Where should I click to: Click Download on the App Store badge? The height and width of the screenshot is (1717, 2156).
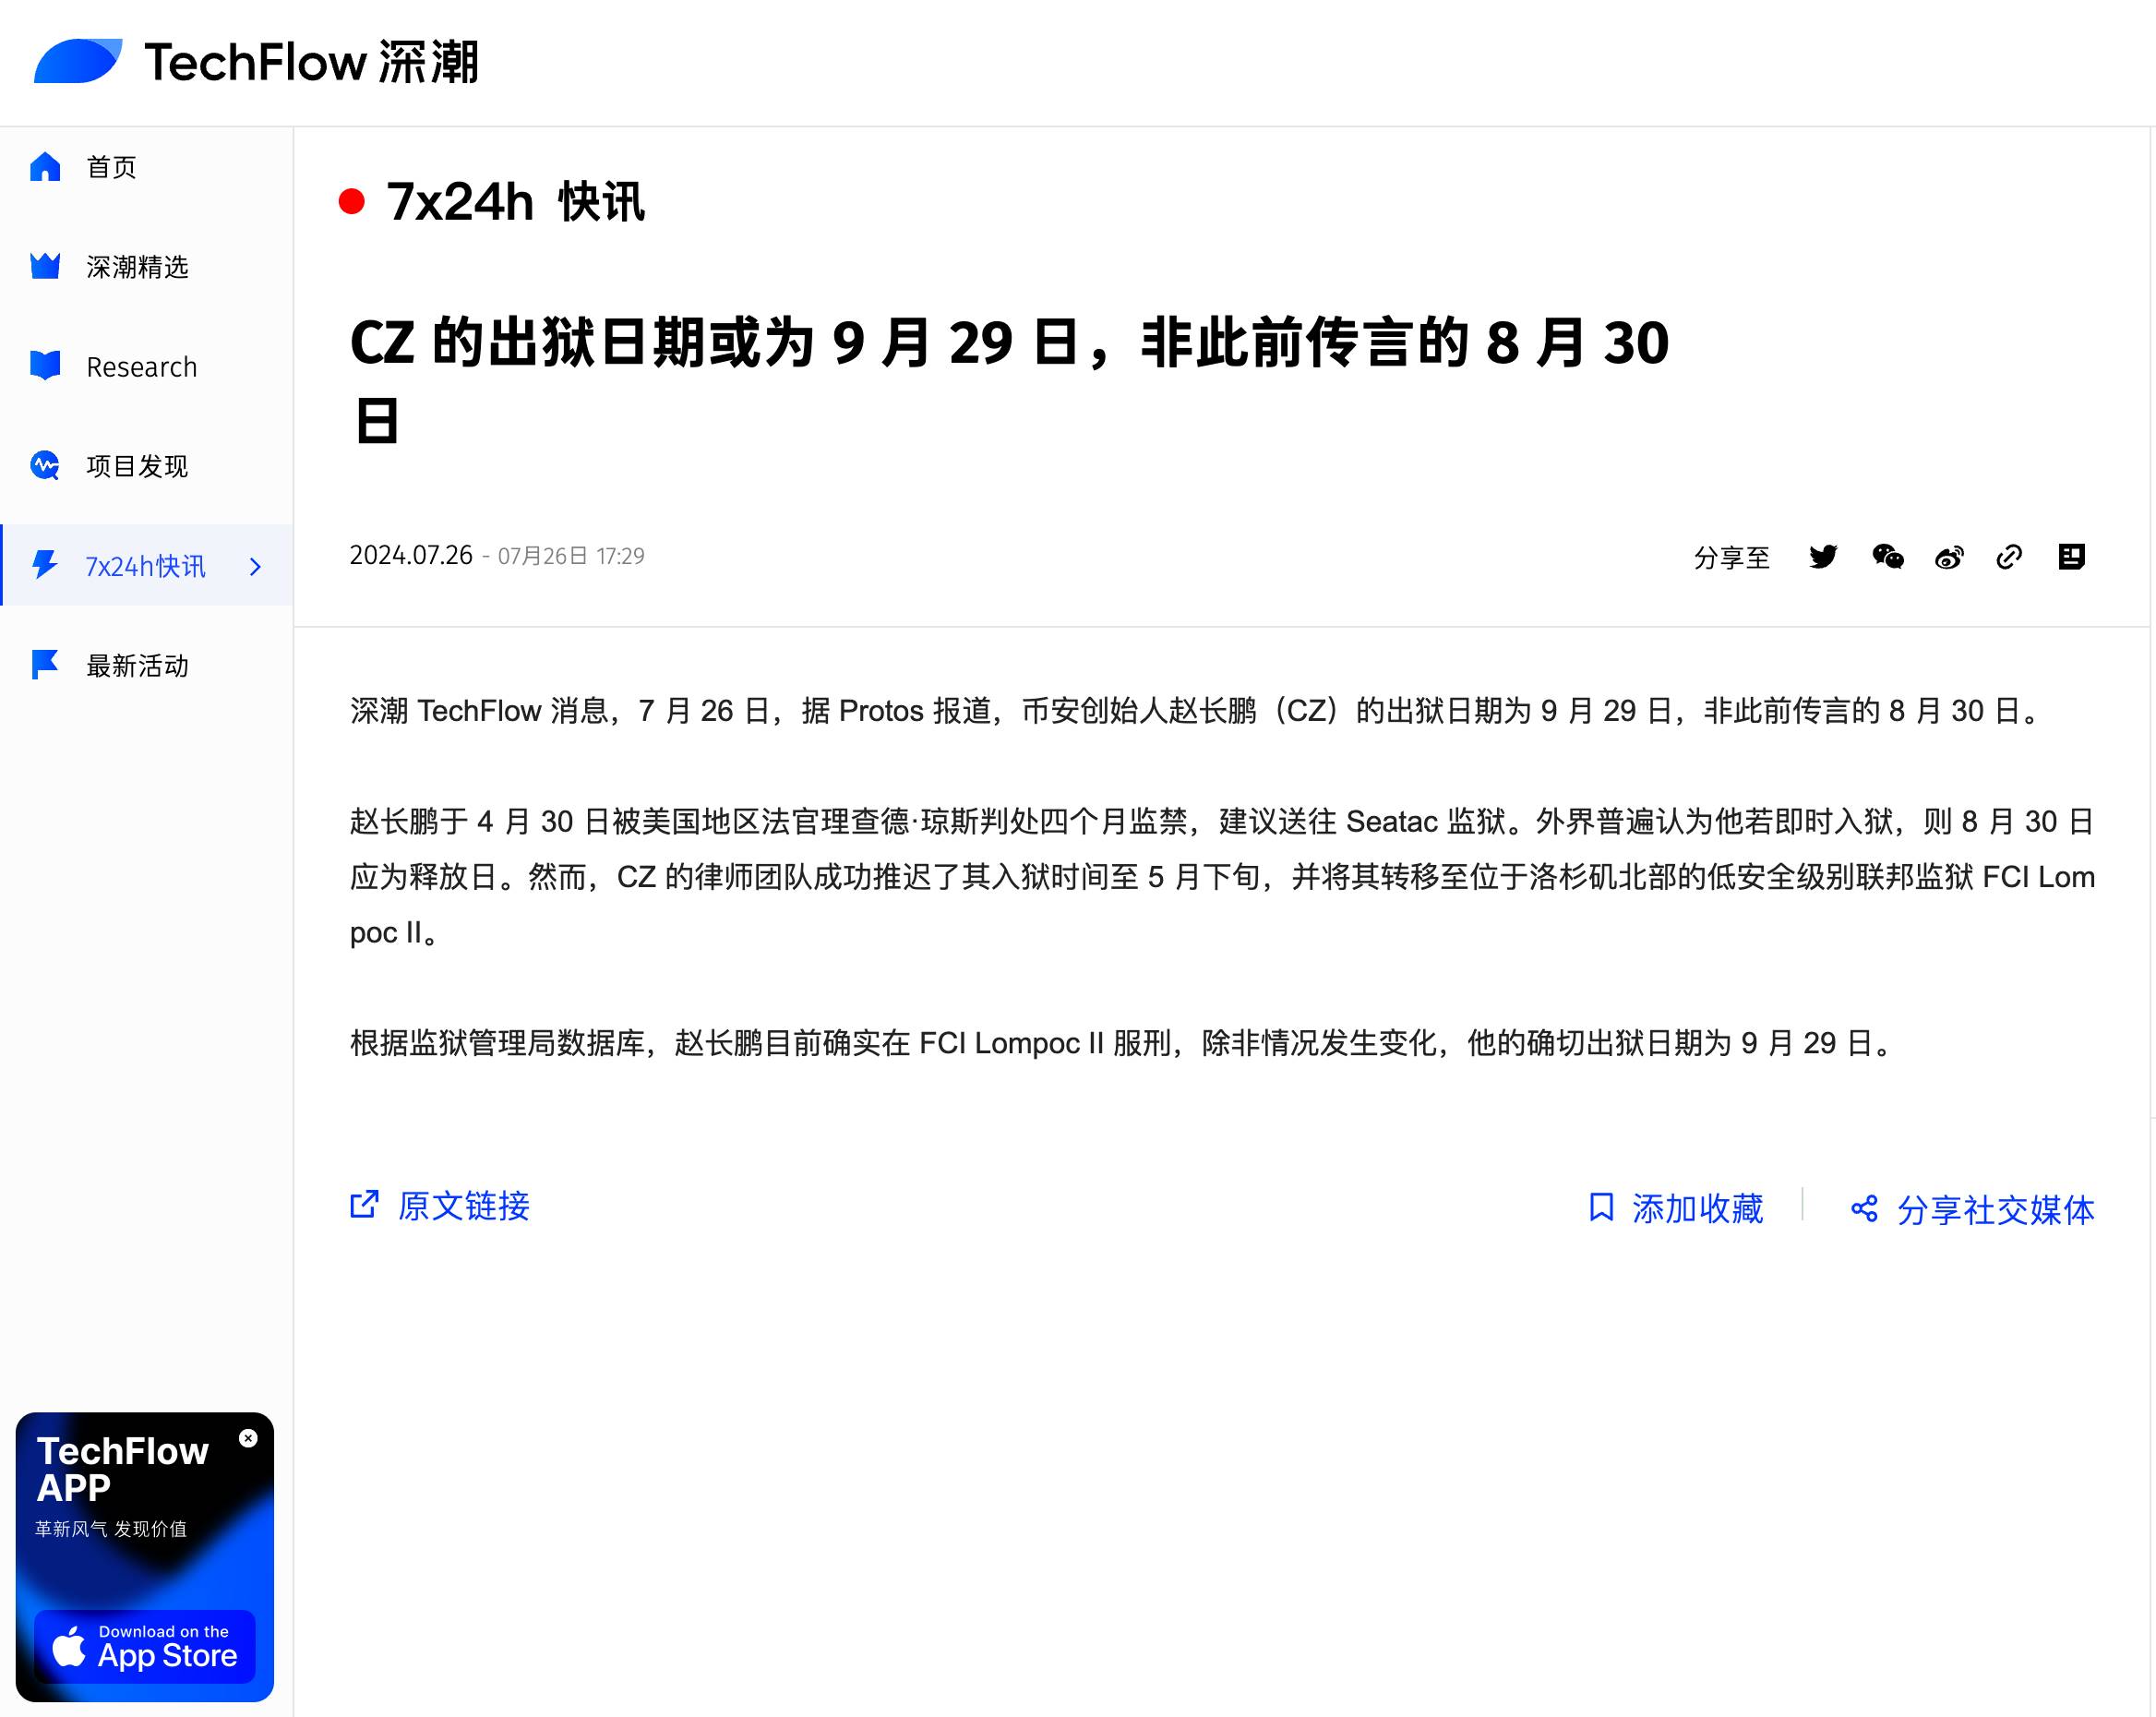145,1646
